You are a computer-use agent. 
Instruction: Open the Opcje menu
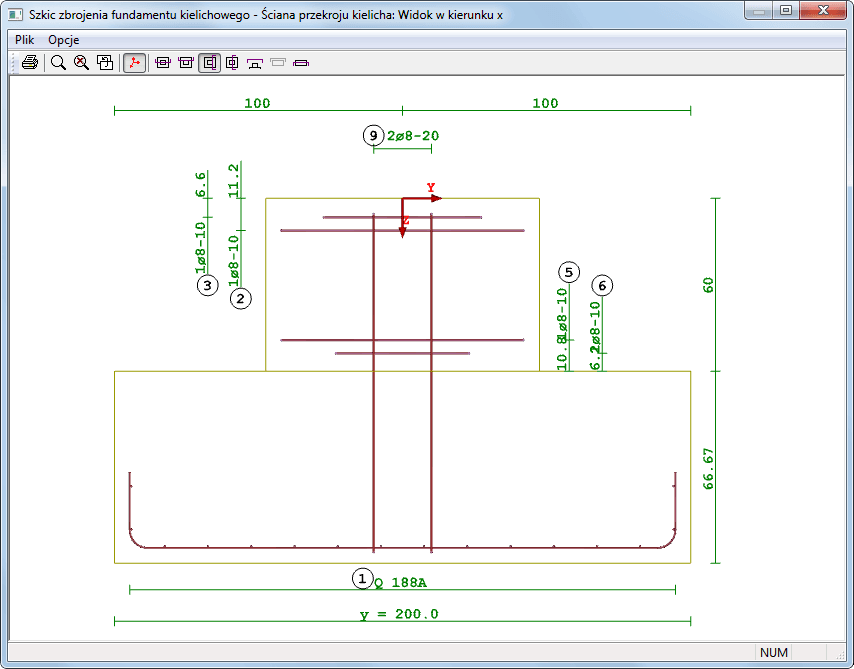point(64,40)
